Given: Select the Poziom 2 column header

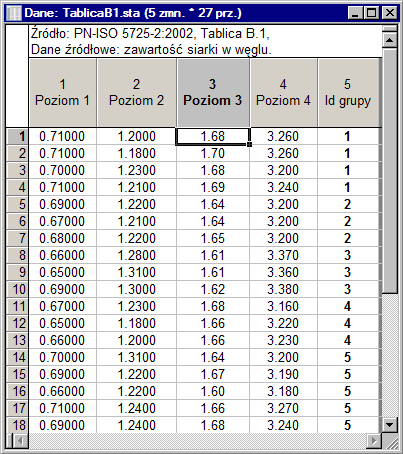Looking at the screenshot, I should point(136,92).
